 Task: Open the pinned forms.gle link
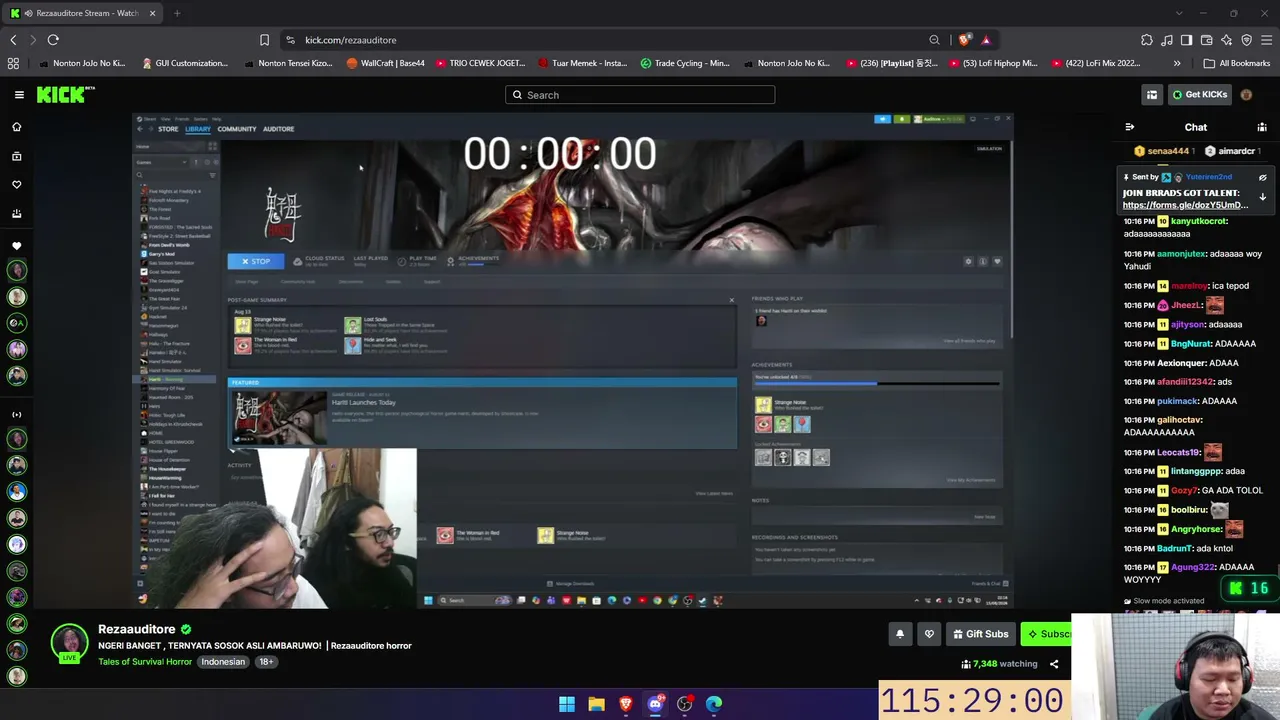1185,205
